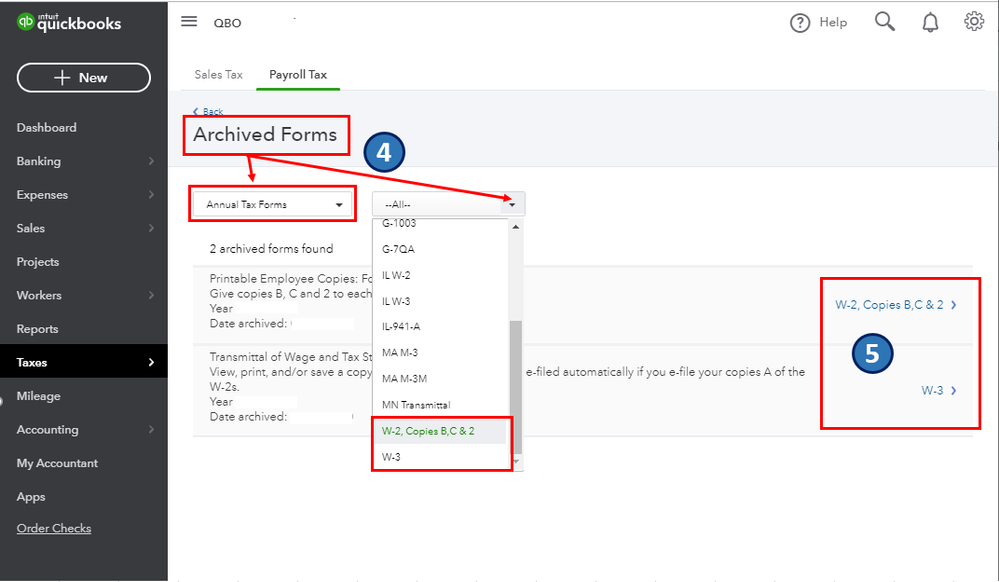
Task: Open the W-3 form link
Action: (x=938, y=390)
